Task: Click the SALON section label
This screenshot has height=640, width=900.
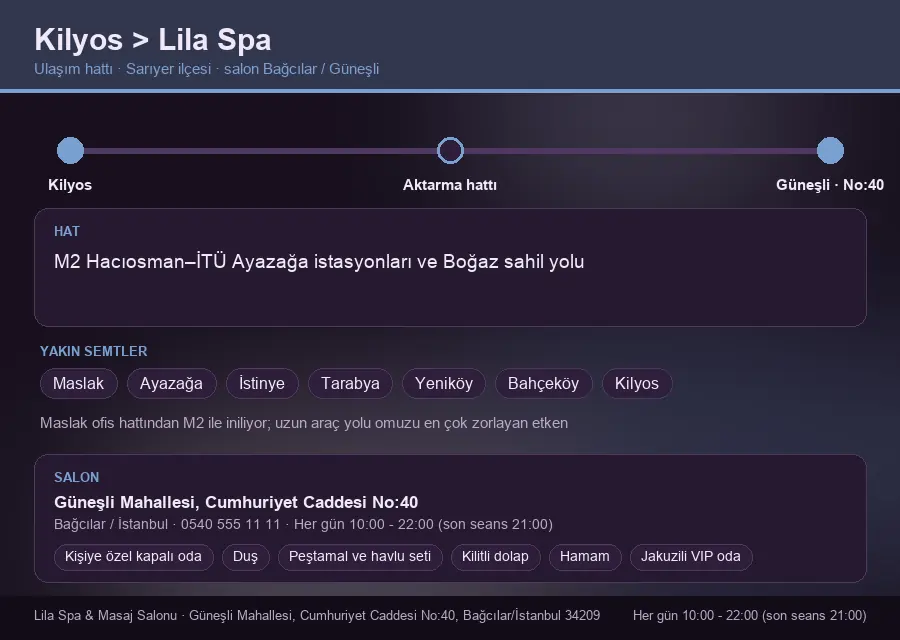Action: pyautogui.click(x=76, y=478)
